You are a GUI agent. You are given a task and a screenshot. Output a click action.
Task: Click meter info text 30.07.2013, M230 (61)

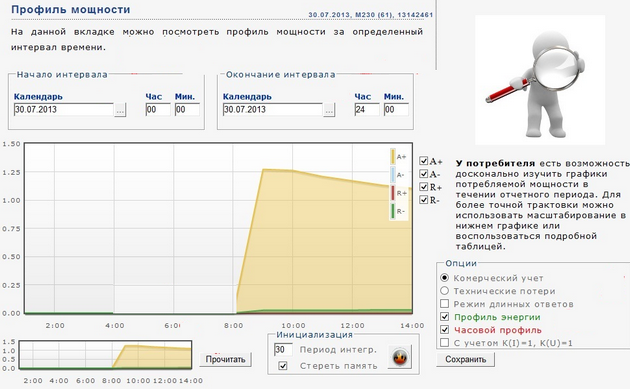370,14
